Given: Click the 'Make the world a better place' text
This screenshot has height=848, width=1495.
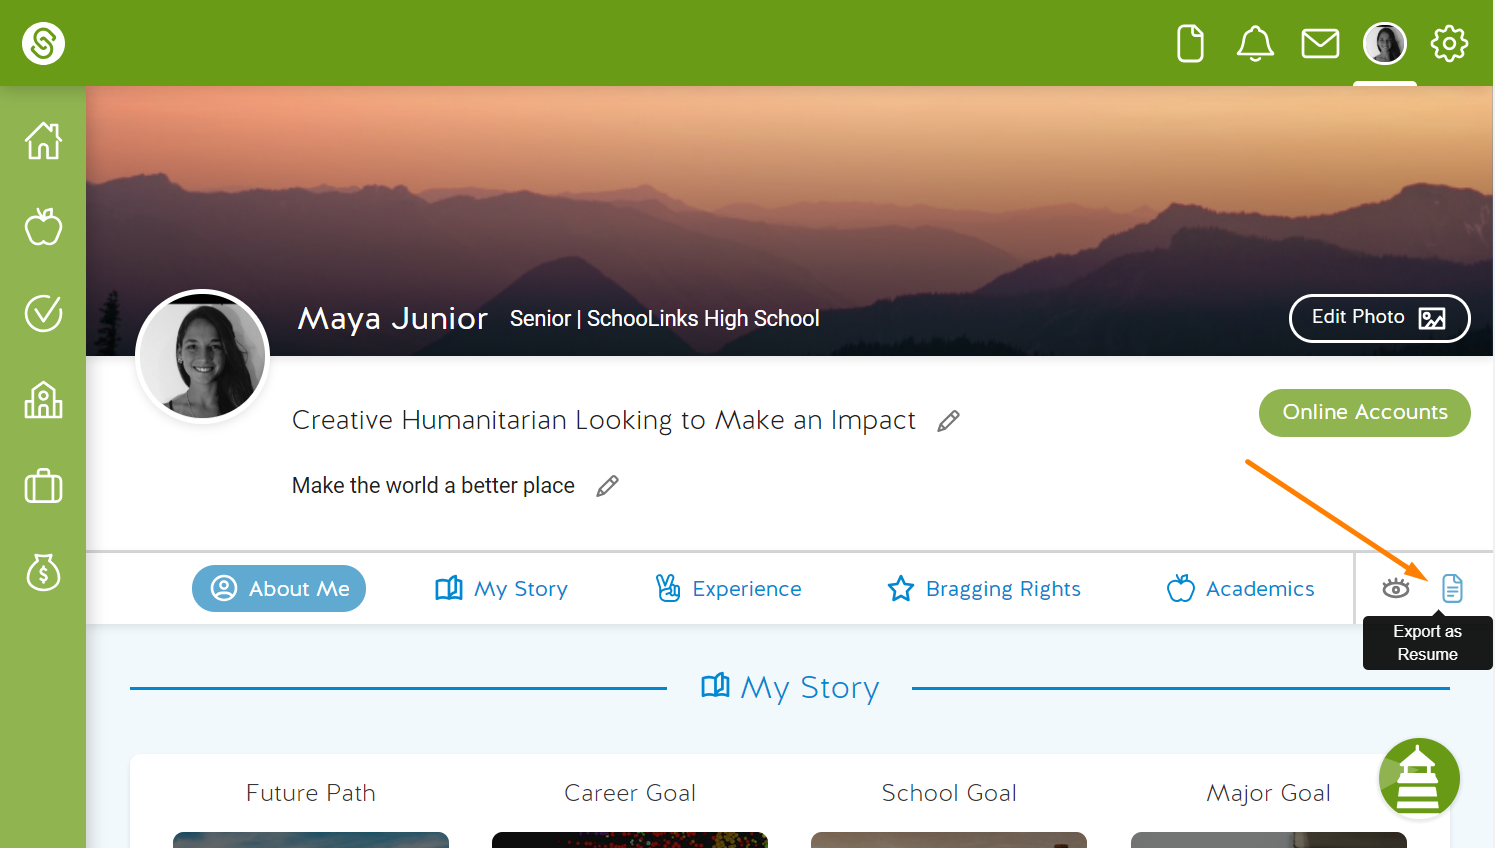Looking at the screenshot, I should pyautogui.click(x=433, y=486).
